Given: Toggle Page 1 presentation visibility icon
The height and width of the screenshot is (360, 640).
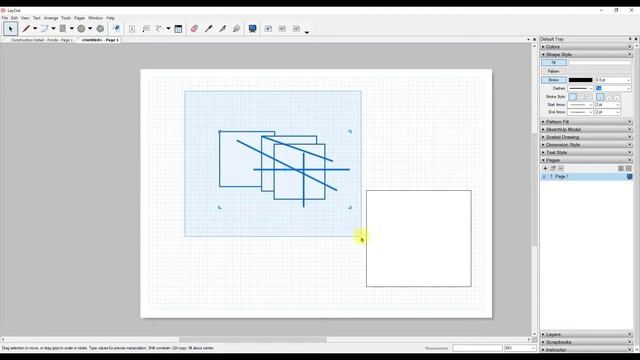Looking at the screenshot, I should (629, 176).
